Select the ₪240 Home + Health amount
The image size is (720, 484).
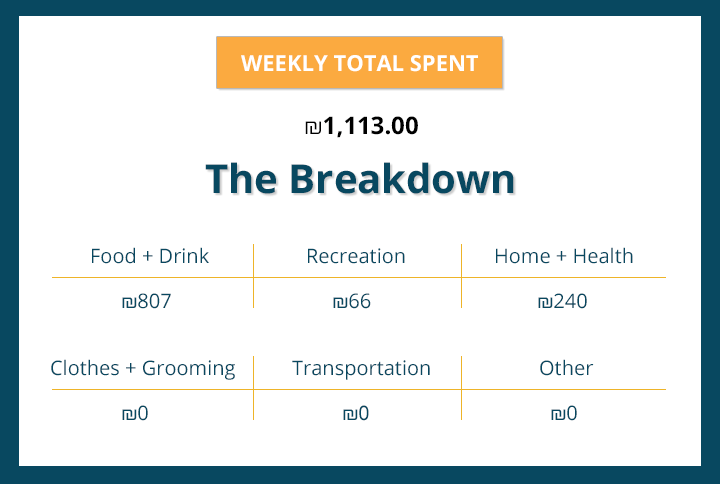coord(562,301)
